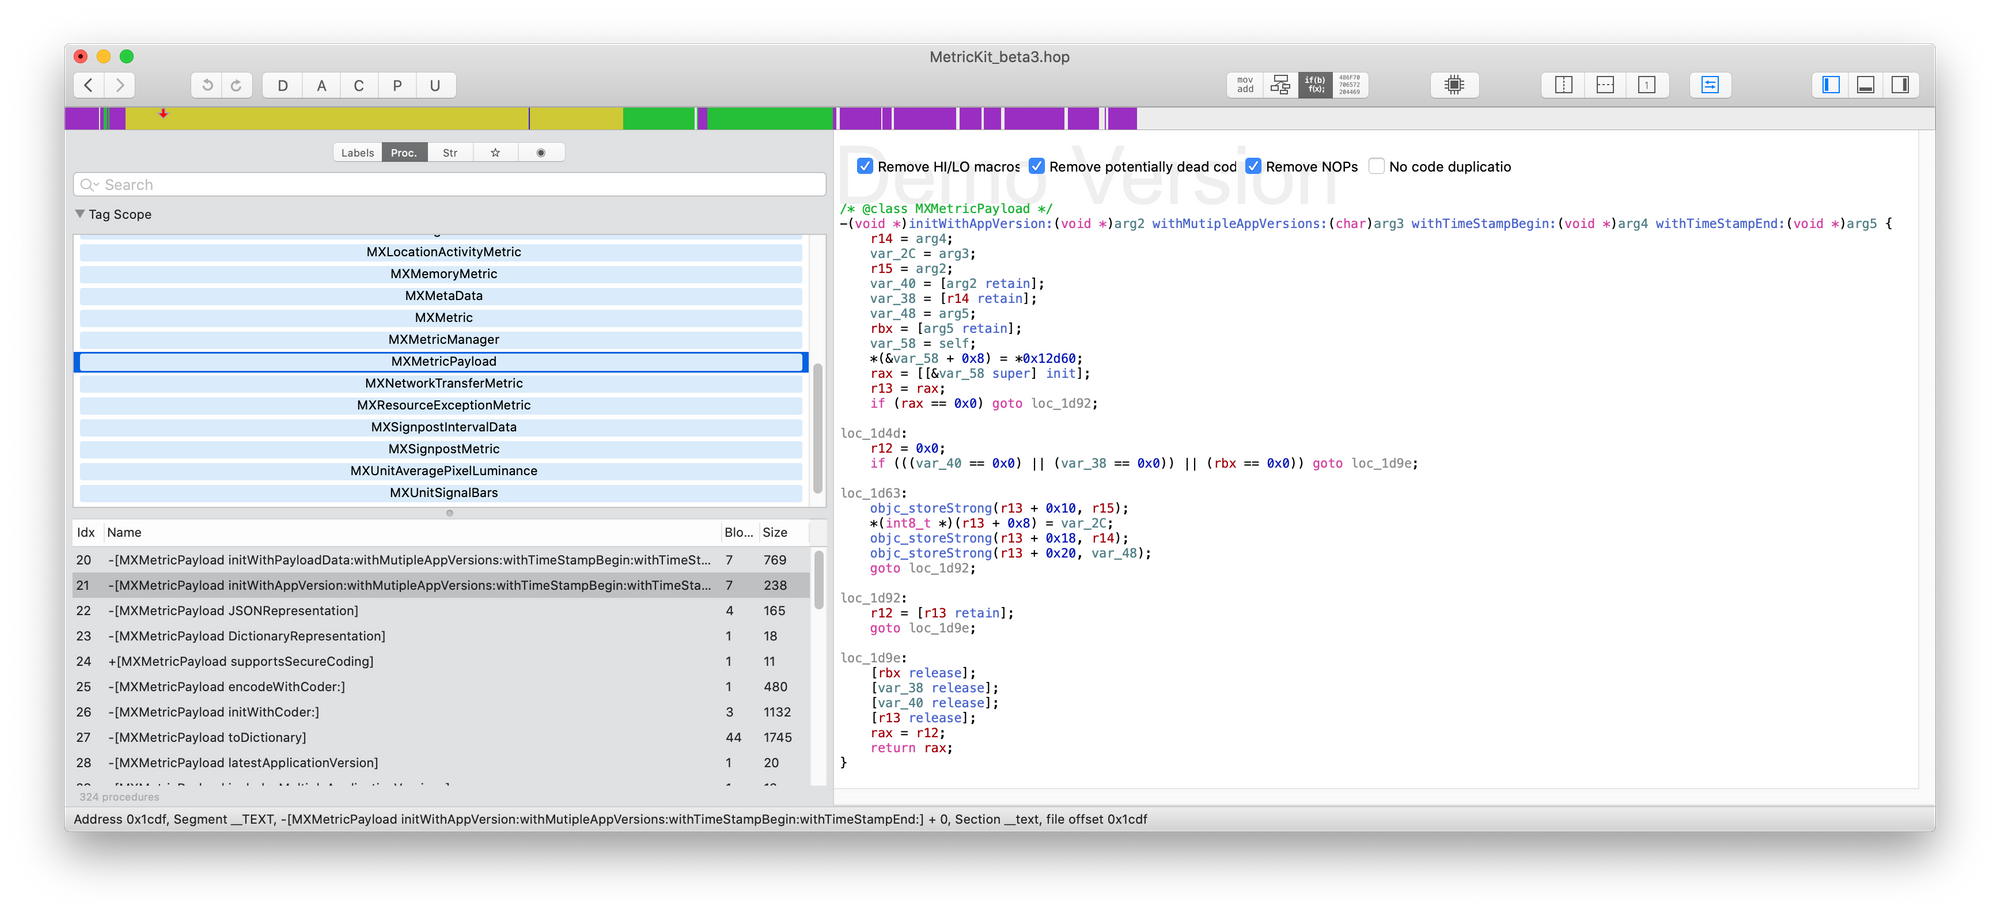
Task: Mark selection as ASCII with A button
Action: pos(321,85)
